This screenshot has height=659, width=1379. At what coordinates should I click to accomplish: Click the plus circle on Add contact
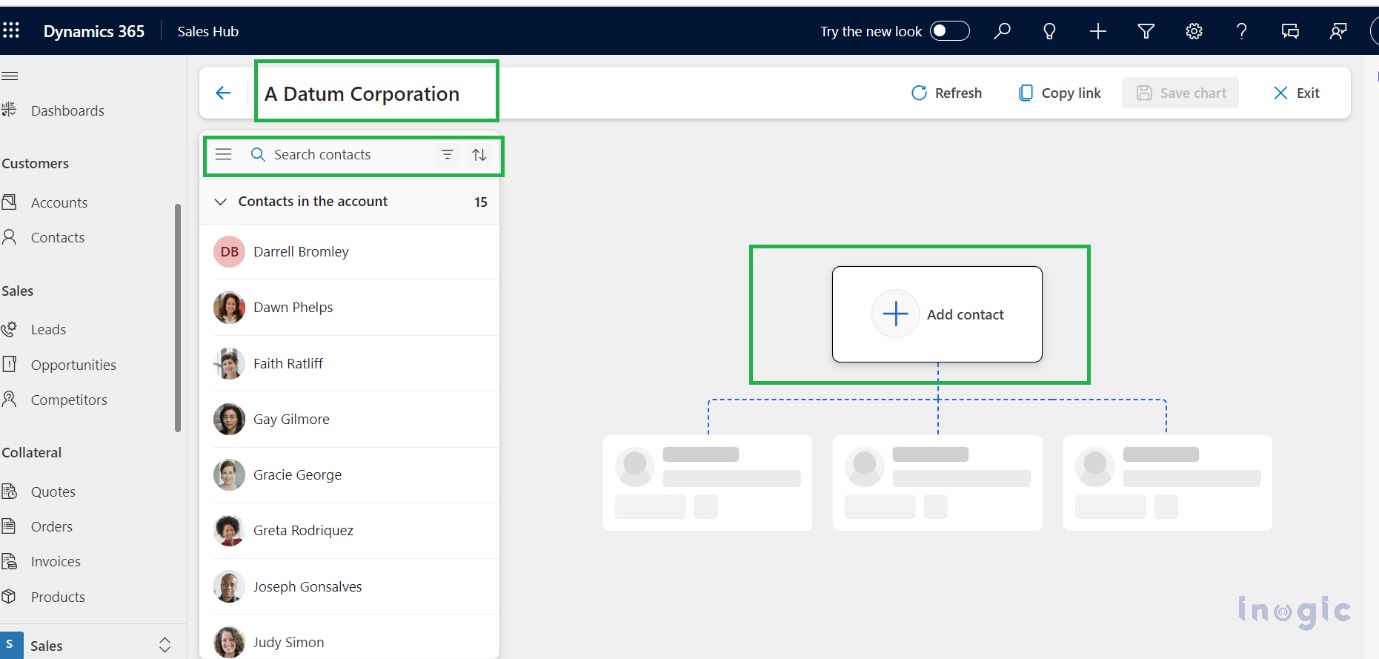tap(895, 314)
